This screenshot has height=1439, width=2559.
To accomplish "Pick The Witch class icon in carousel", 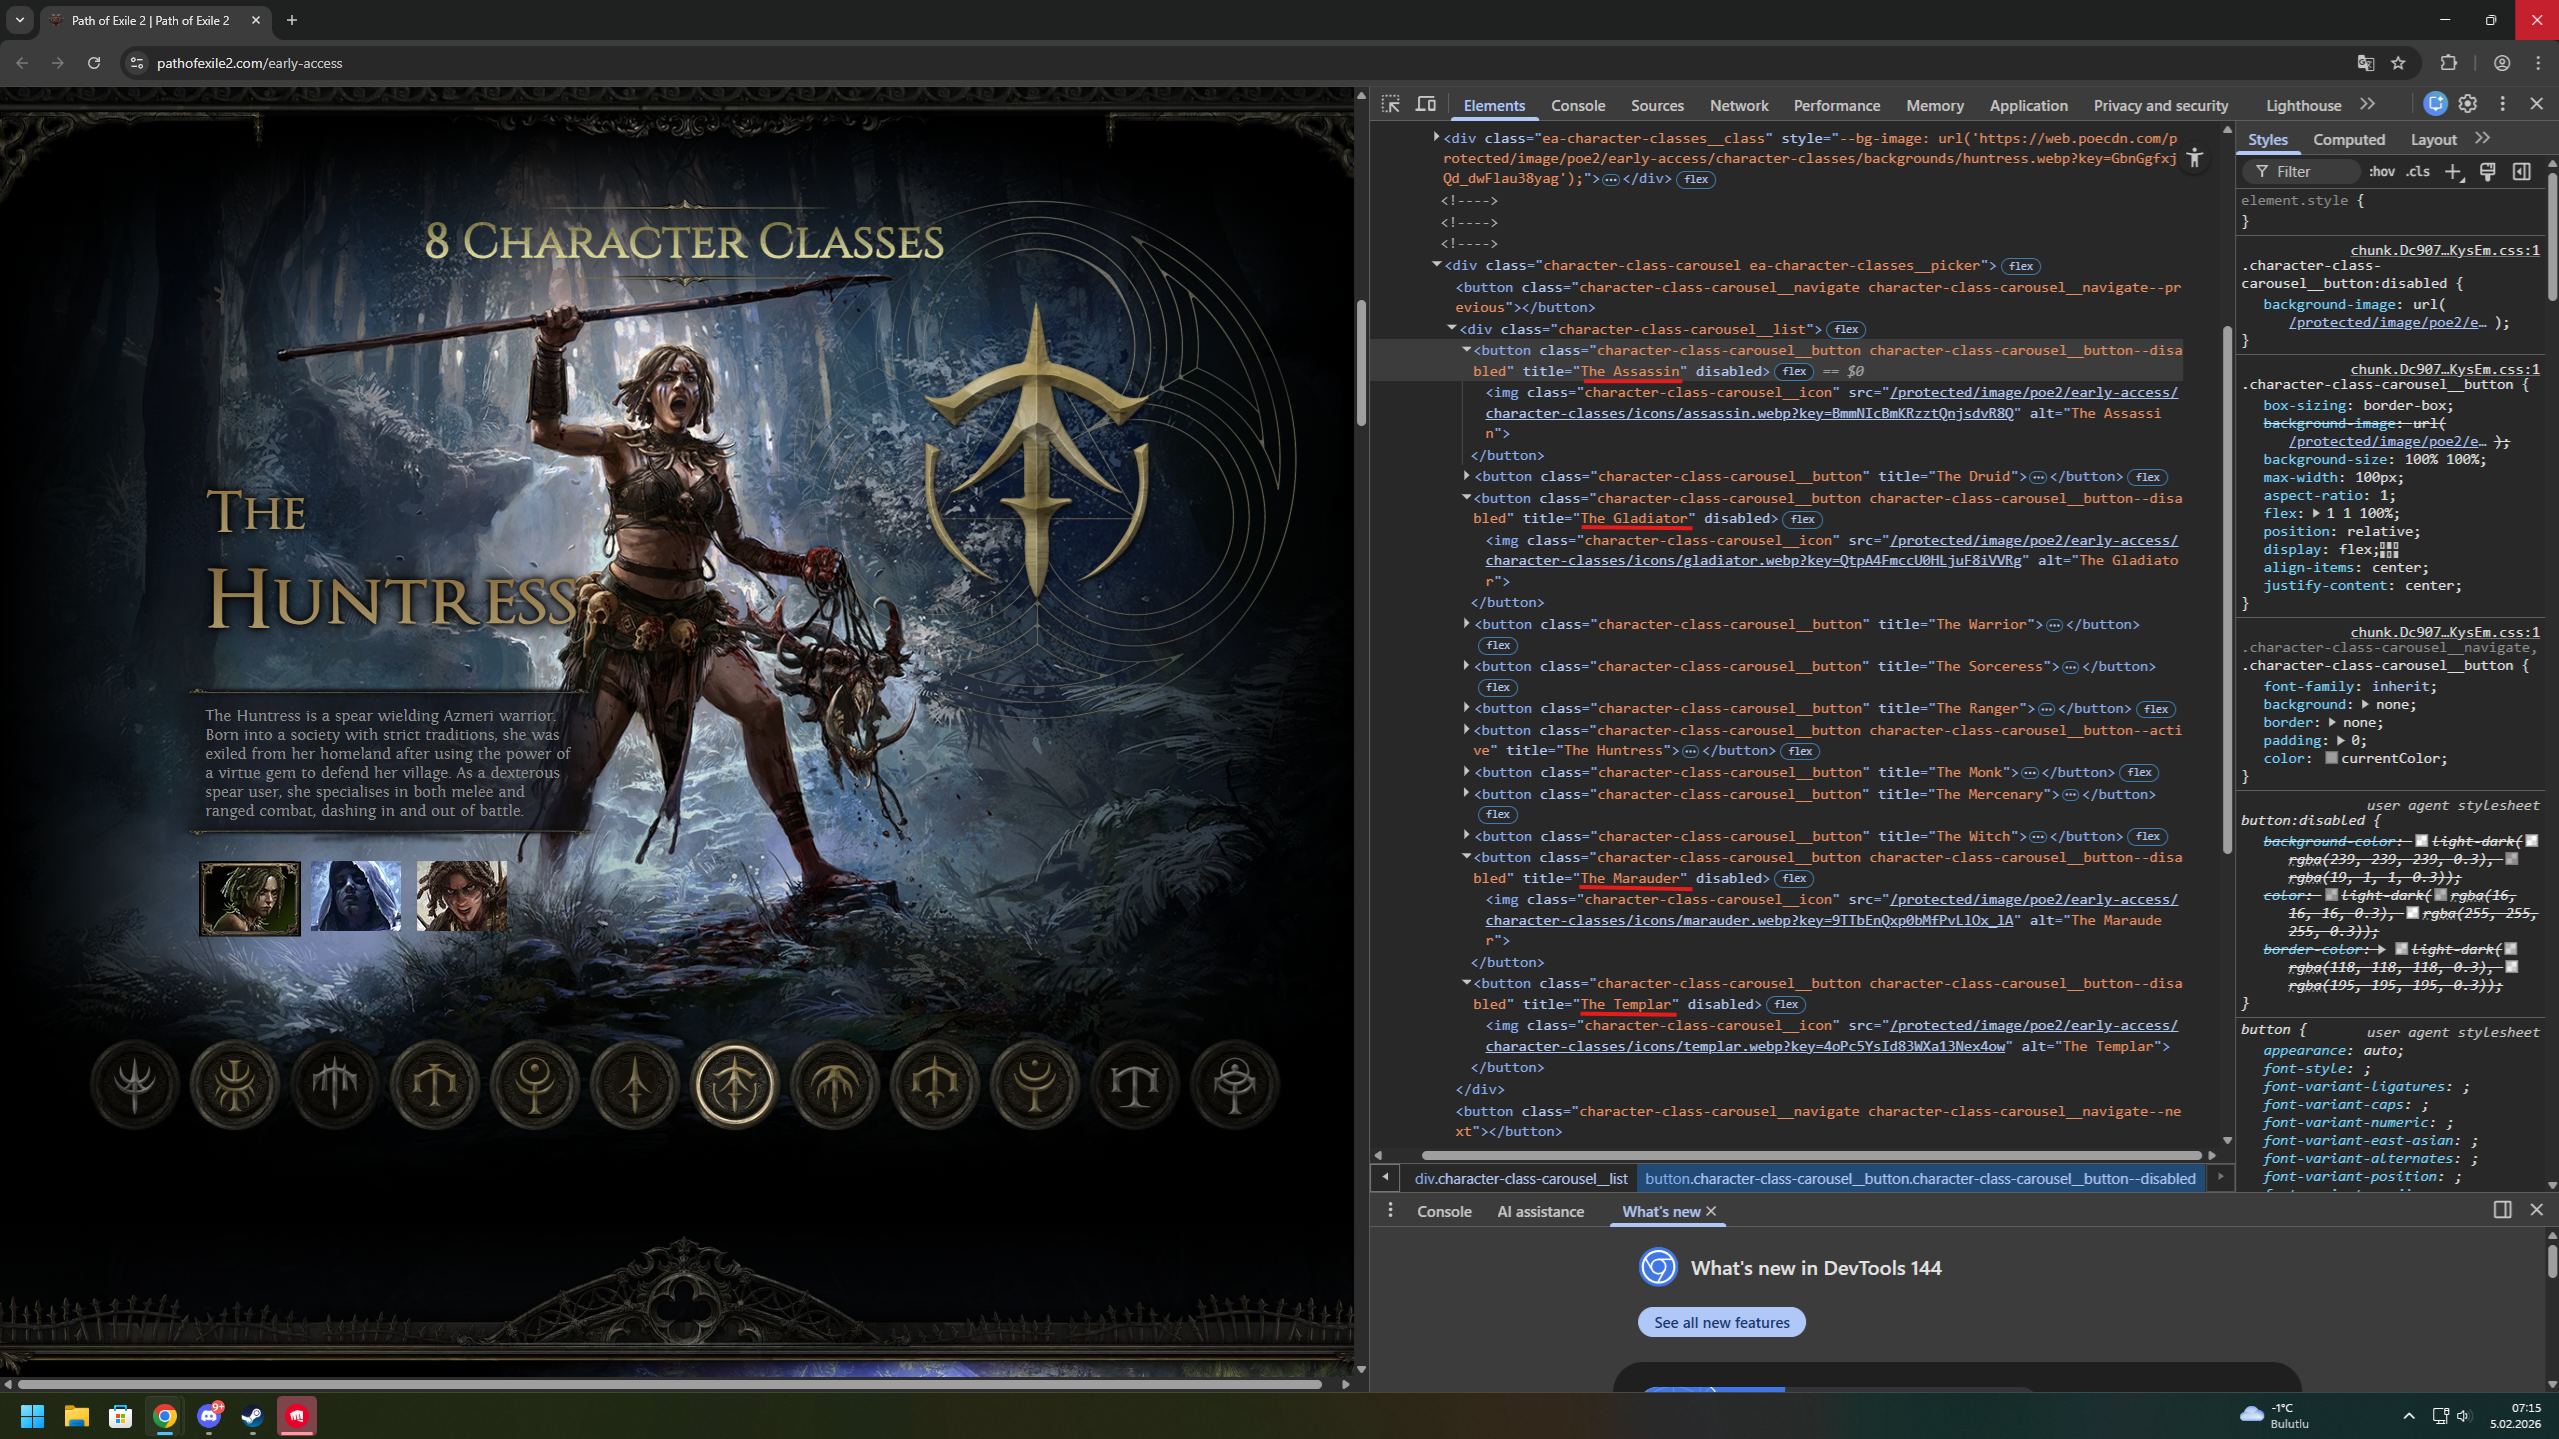I will coord(1035,1084).
